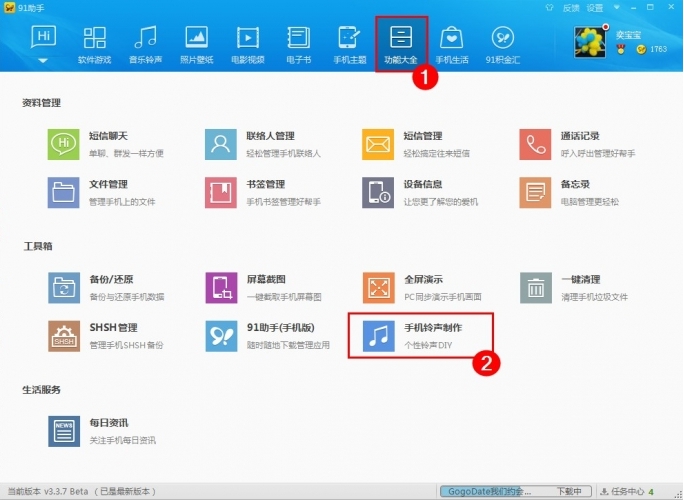Click the user avatar picture

click(590, 42)
